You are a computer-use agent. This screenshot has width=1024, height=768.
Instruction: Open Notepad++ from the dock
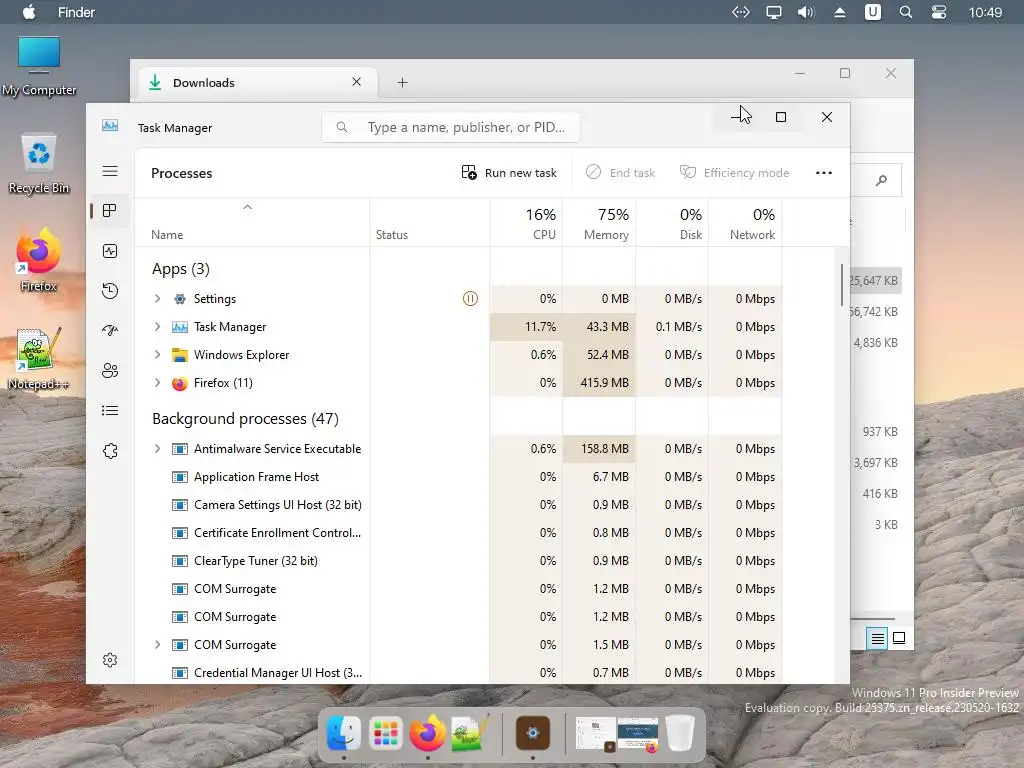[x=470, y=733]
